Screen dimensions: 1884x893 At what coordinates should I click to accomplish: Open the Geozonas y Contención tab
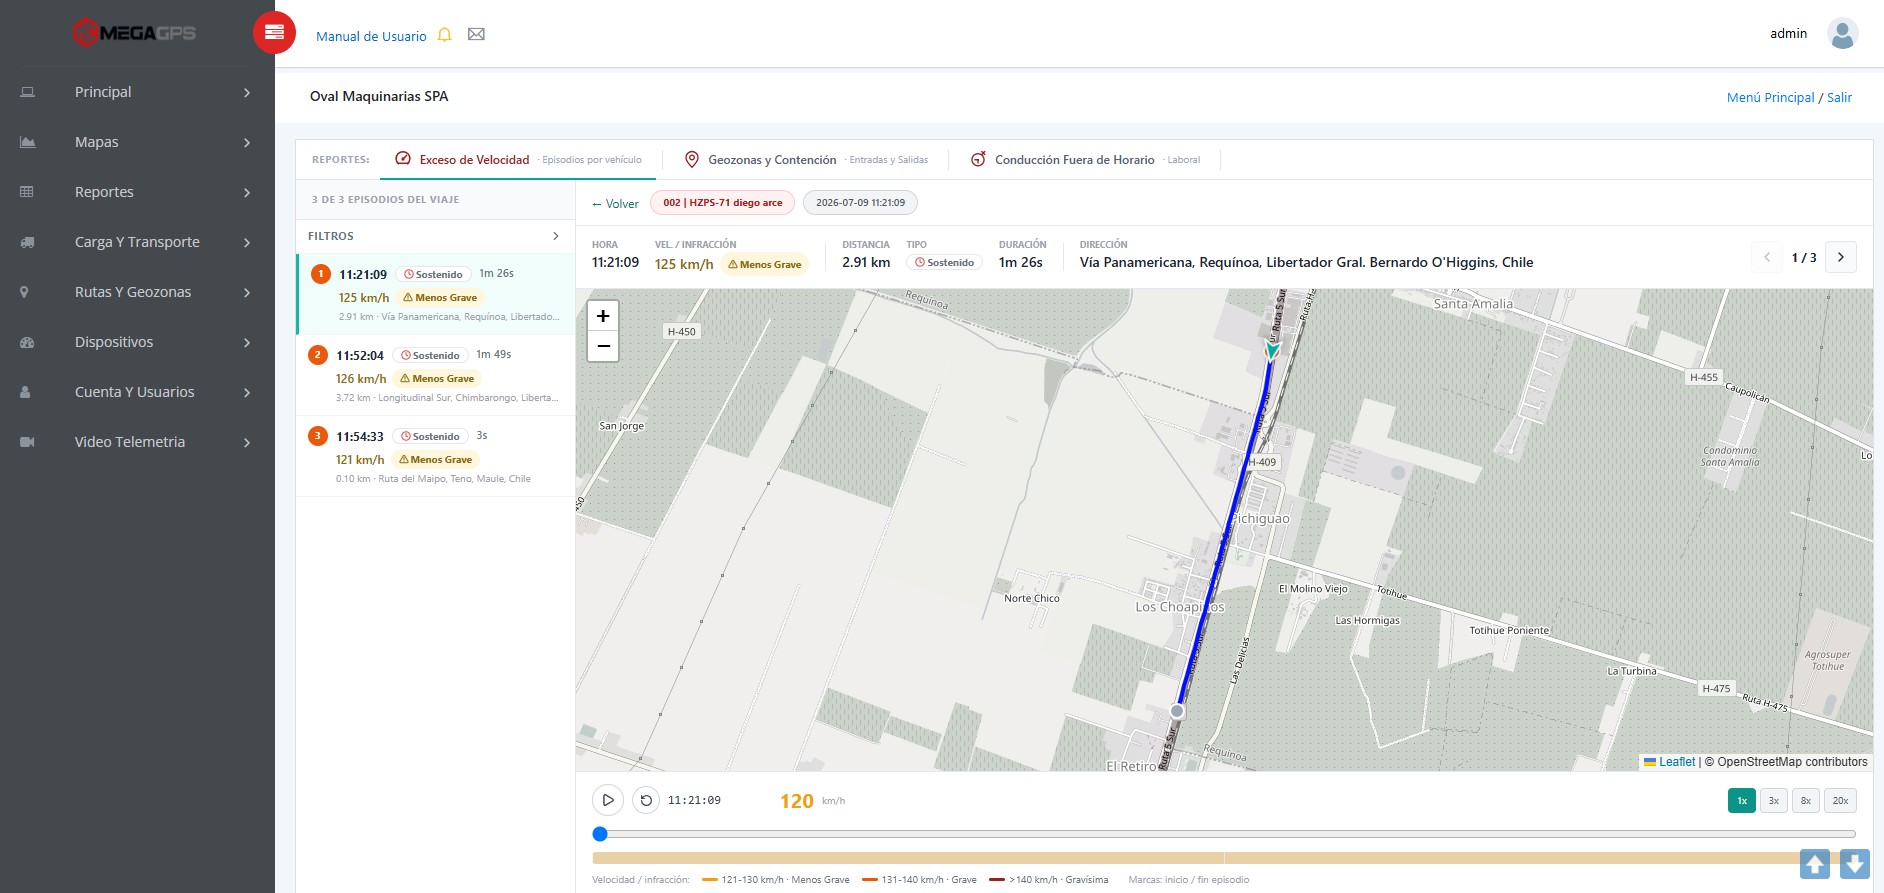click(806, 159)
